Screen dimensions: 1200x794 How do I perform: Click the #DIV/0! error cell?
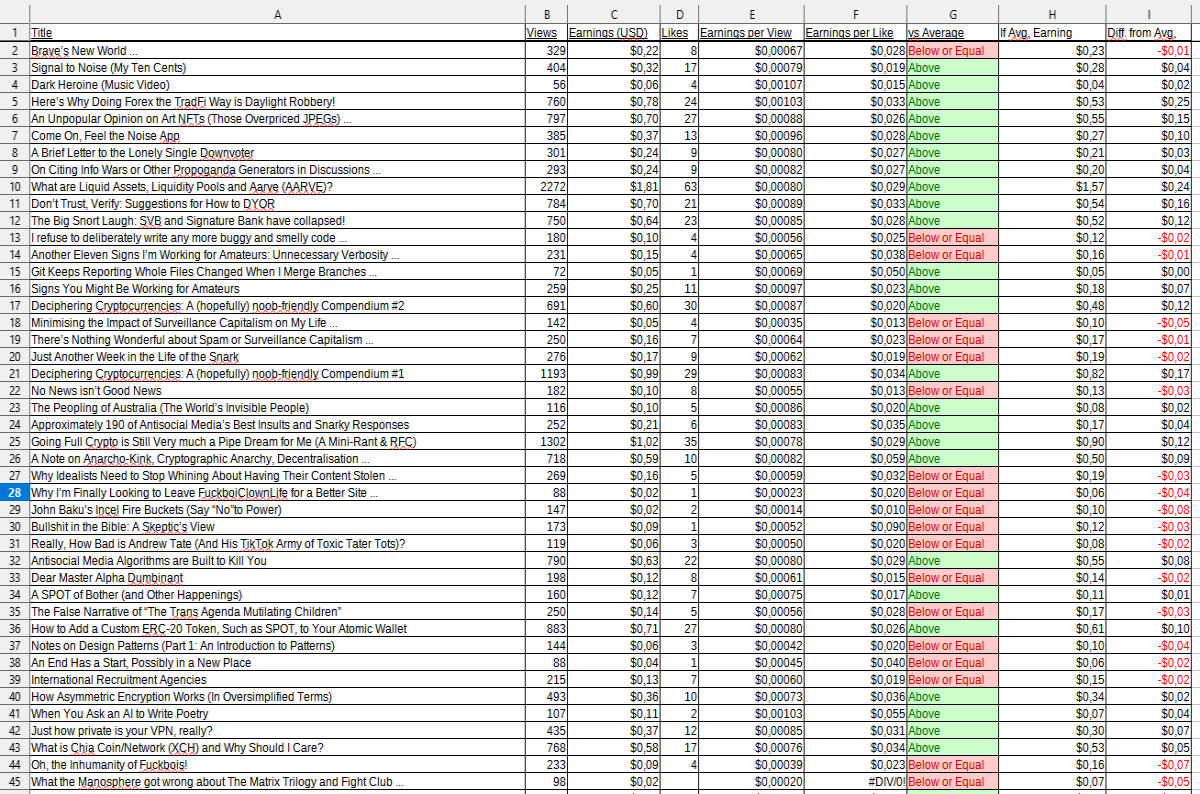(856, 781)
